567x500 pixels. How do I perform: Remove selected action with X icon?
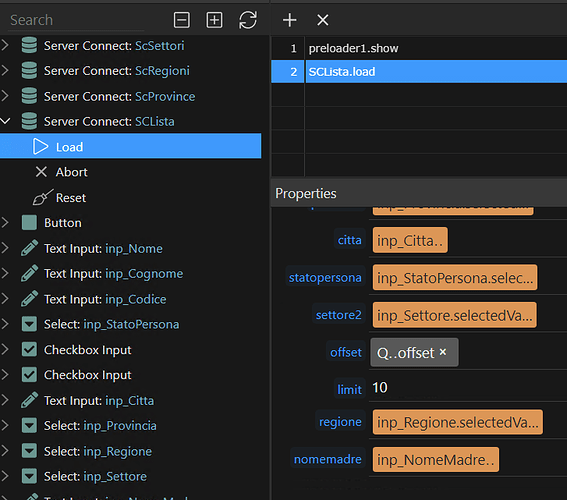point(323,20)
